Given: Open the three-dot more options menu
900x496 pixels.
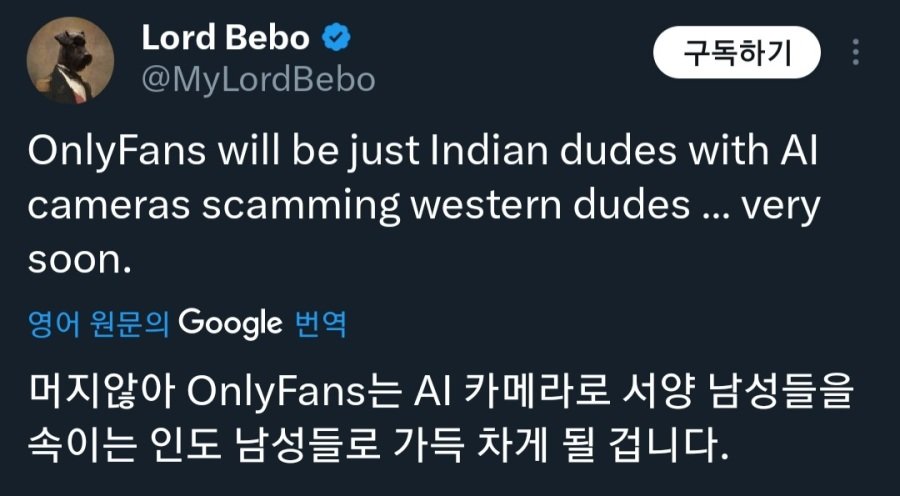Looking at the screenshot, I should pyautogui.click(x=858, y=54).
